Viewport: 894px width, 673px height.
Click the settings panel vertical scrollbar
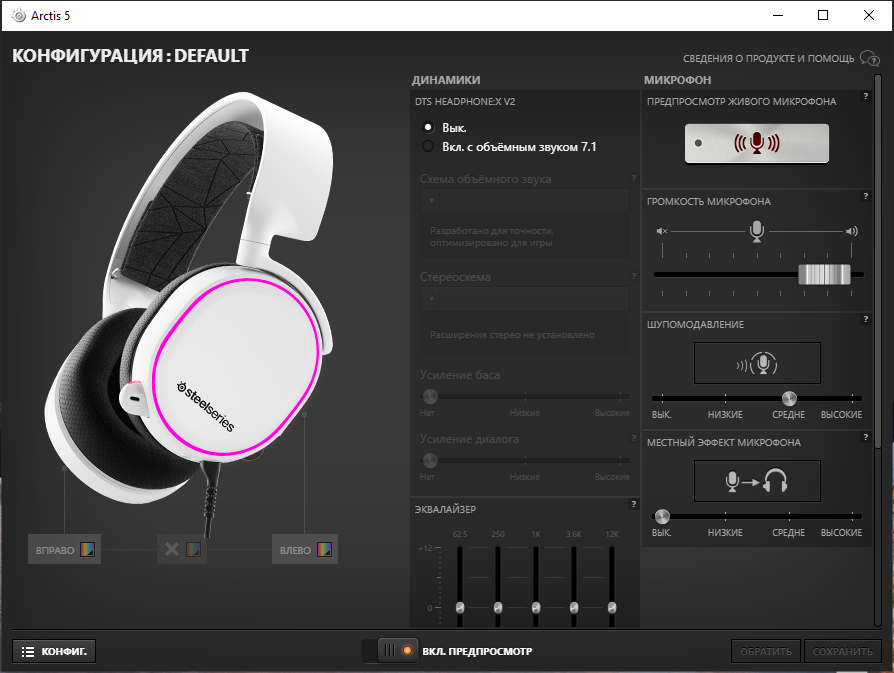[x=878, y=262]
